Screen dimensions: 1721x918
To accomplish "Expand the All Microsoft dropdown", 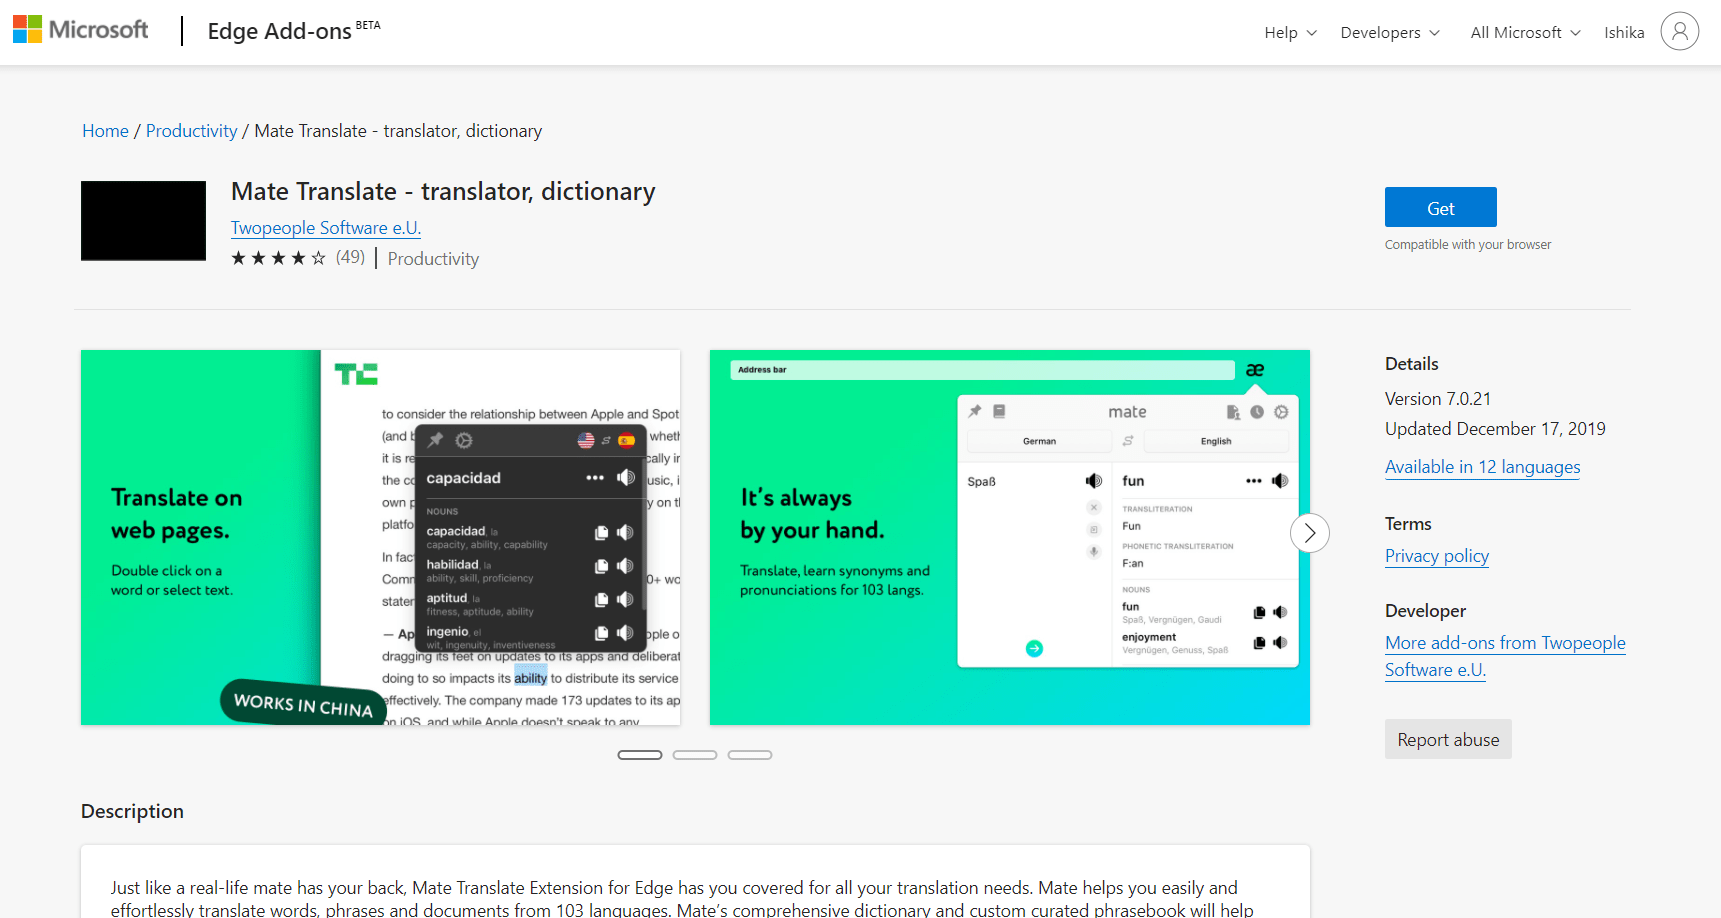I will 1526,32.
